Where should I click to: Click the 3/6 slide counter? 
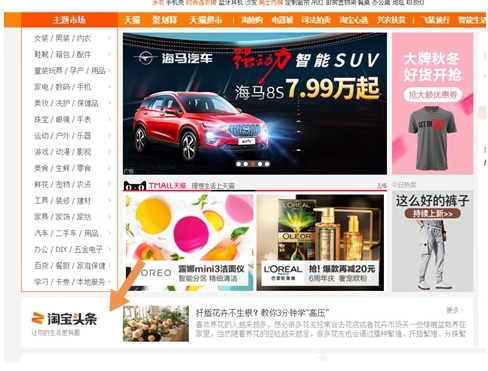[382, 185]
